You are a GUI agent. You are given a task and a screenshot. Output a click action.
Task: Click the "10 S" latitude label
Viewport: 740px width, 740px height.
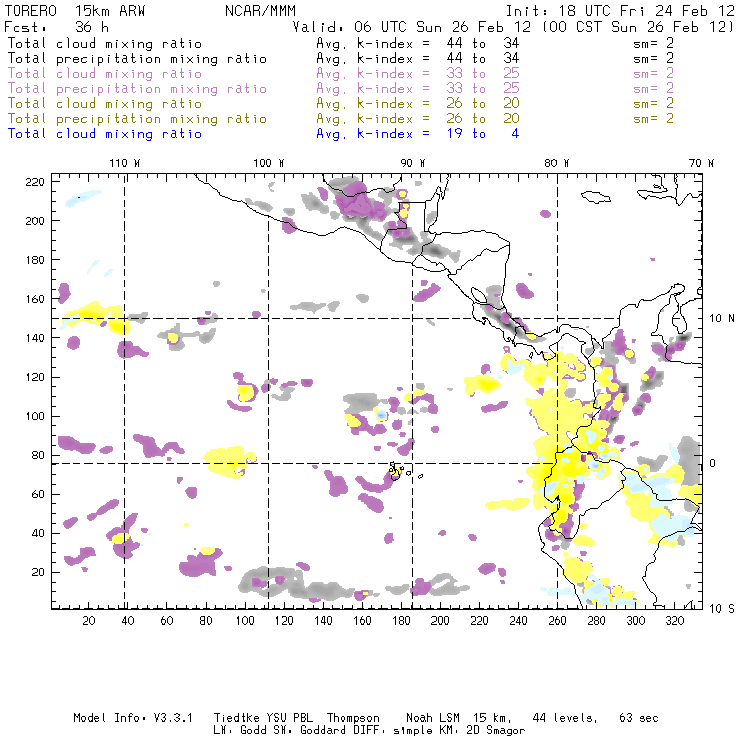coord(722,609)
